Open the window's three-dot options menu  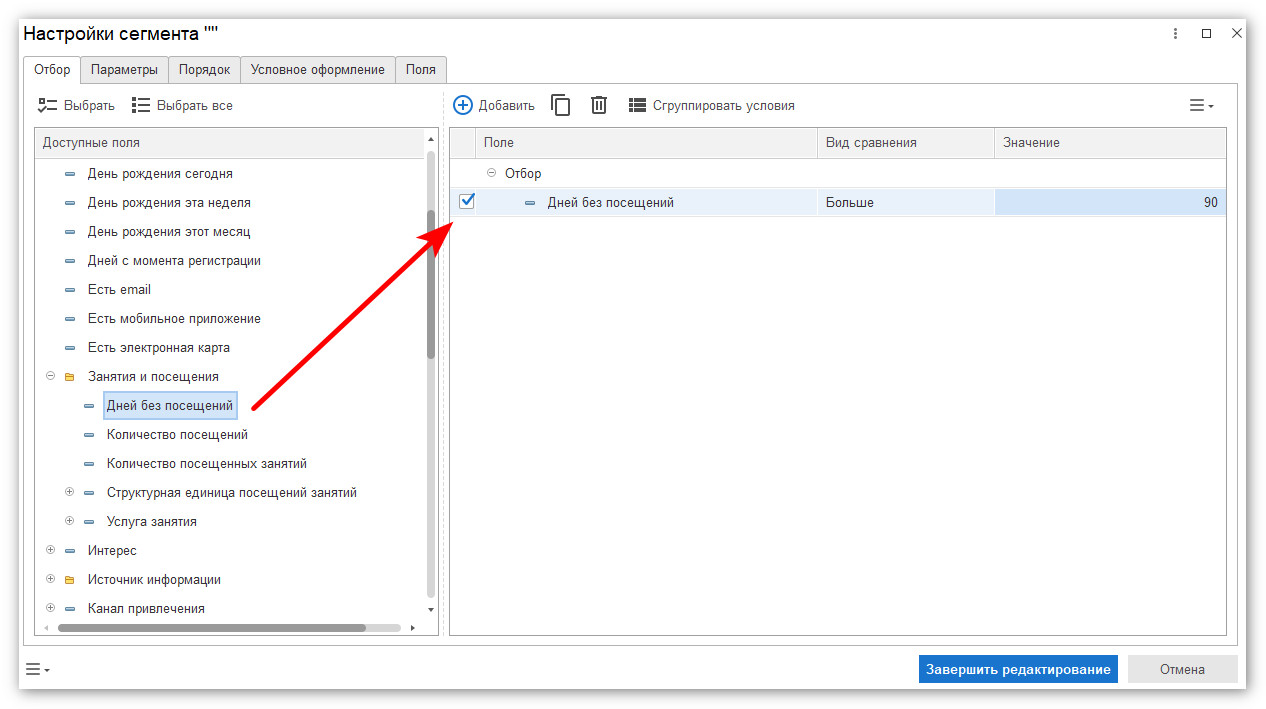pos(1175,33)
